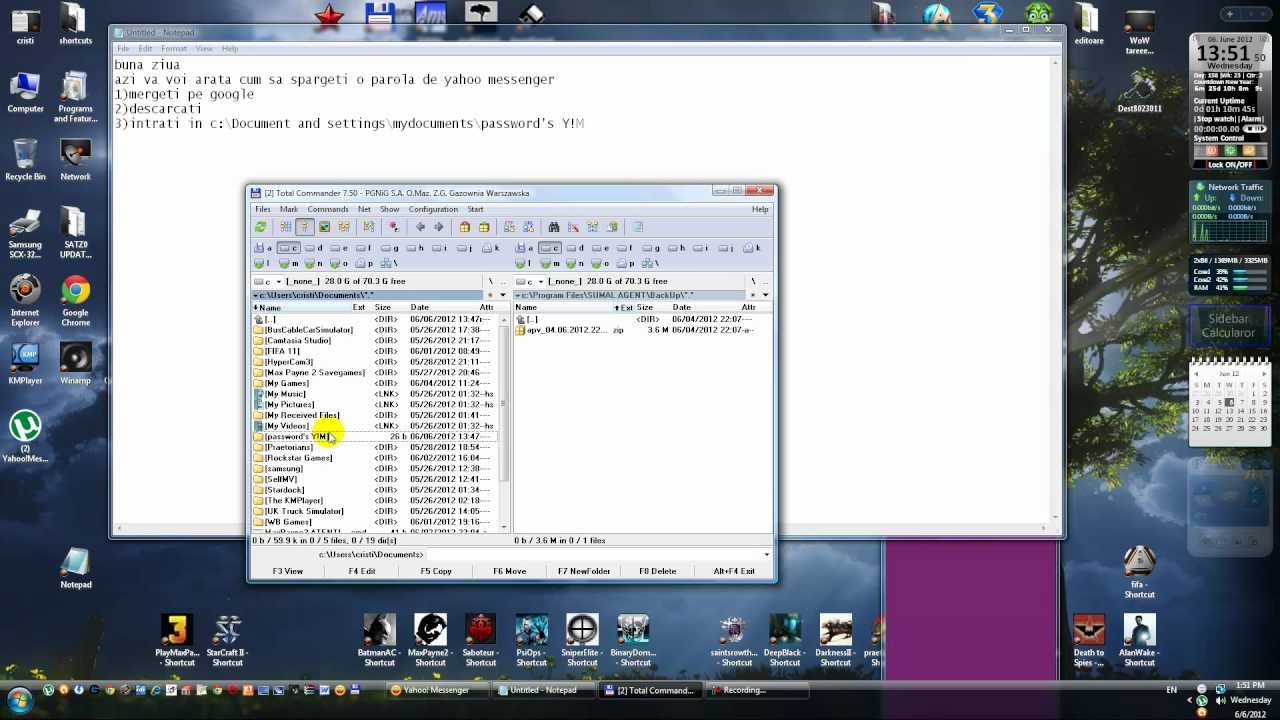The image size is (1280, 720).
Task: Open Recycle Bin desktop icon
Action: [25, 159]
